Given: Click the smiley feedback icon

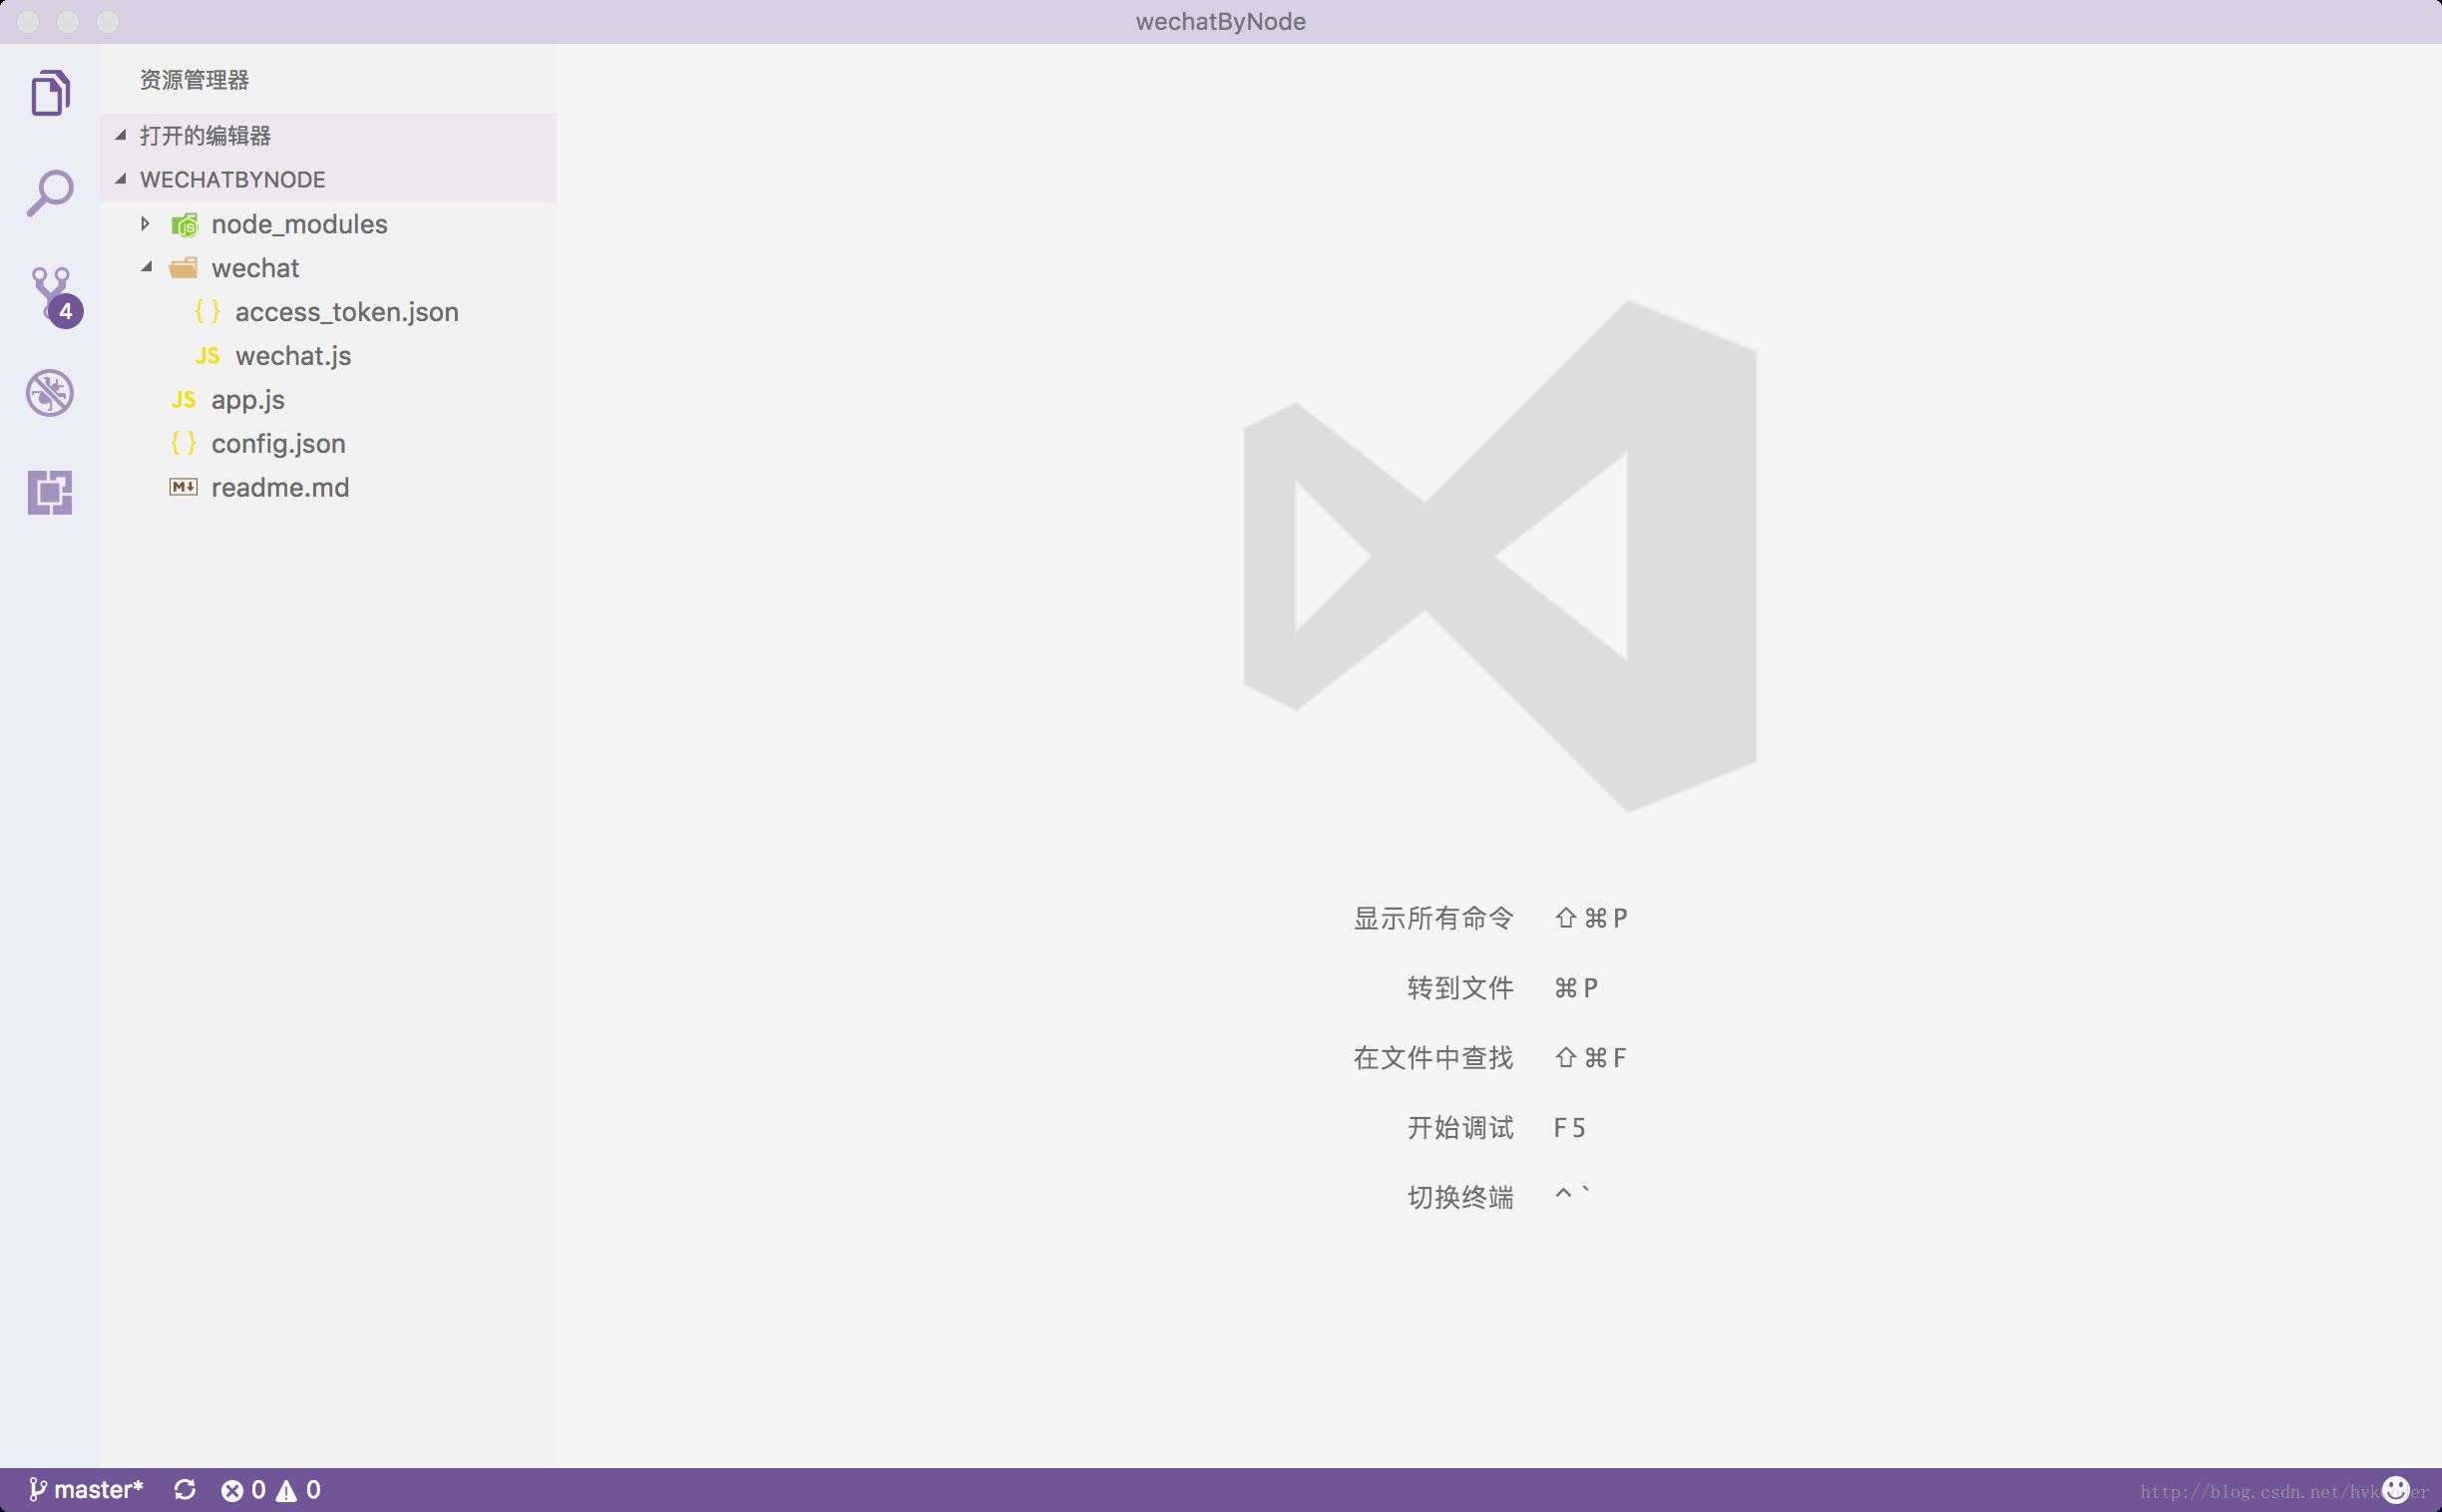Looking at the screenshot, I should pos(2395,1489).
